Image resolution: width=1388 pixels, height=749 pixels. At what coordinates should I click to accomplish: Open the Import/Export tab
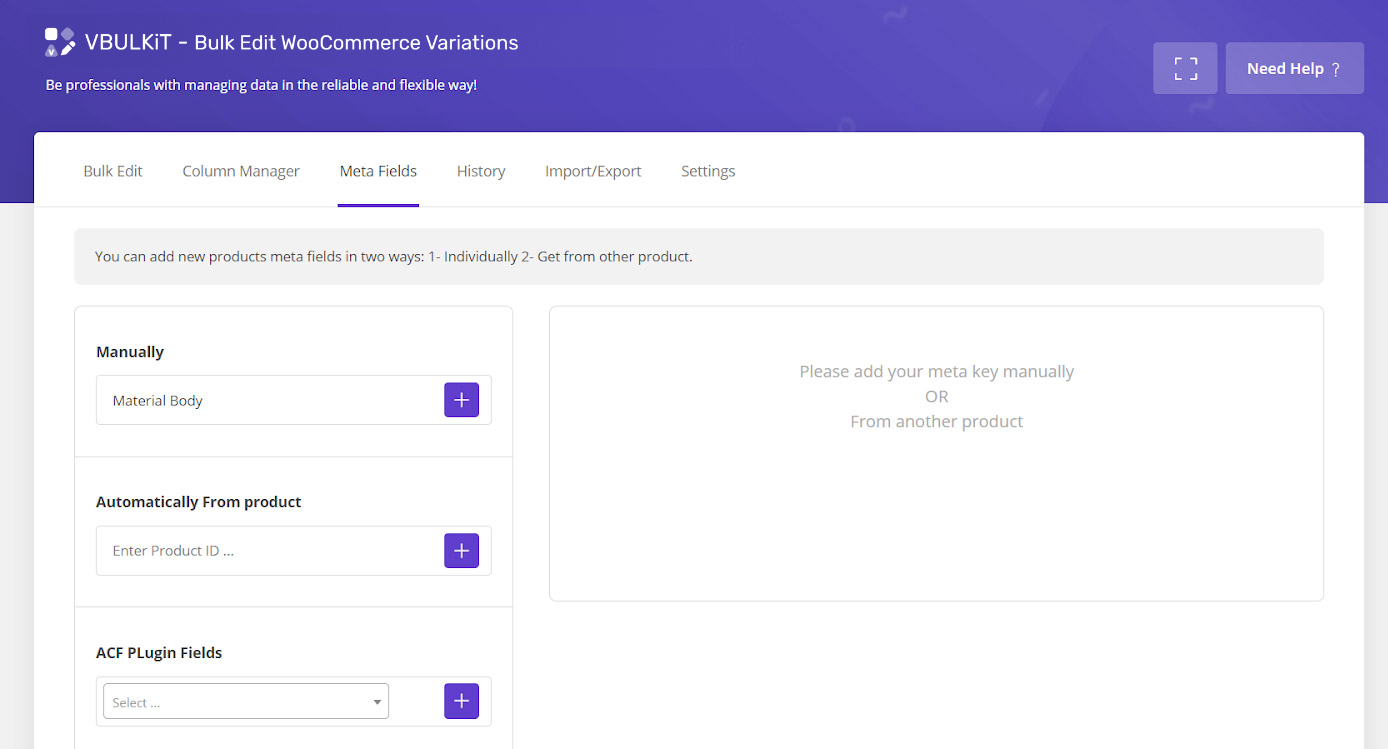593,171
